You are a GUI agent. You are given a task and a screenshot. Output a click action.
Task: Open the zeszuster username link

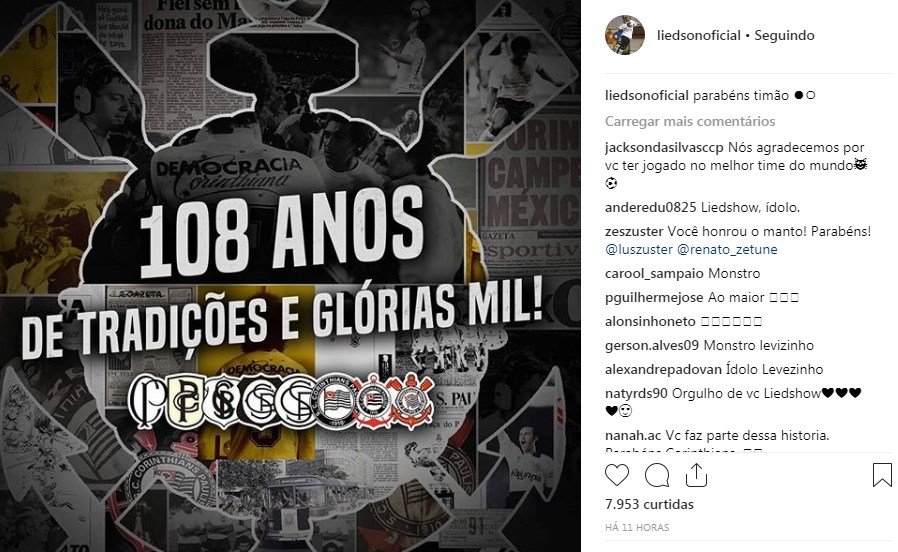634,232
